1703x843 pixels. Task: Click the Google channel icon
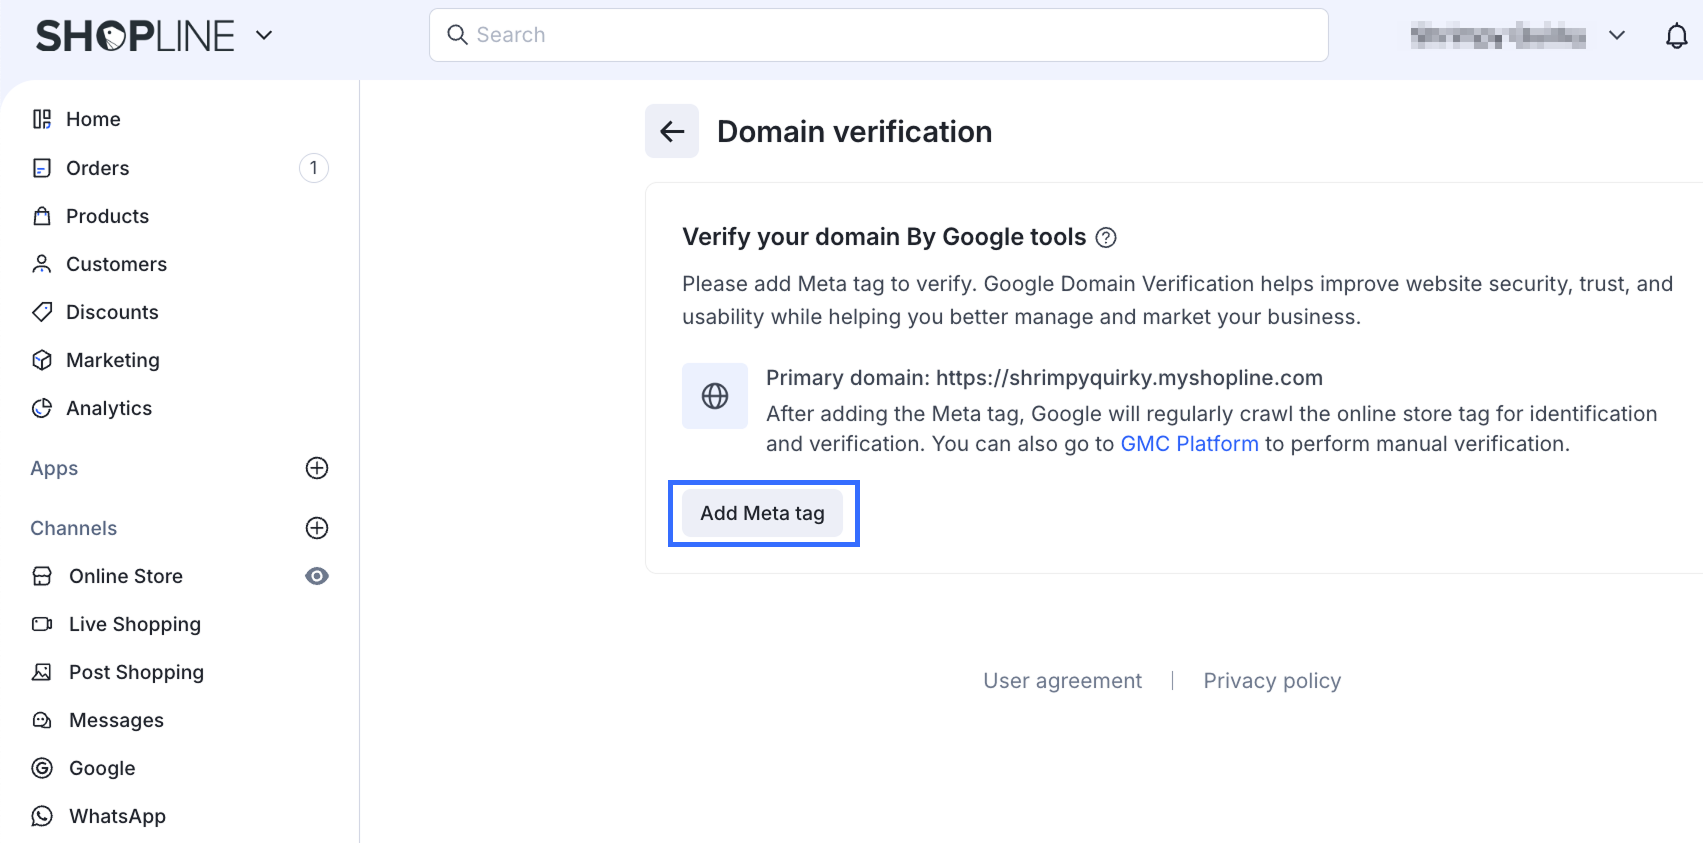point(42,768)
